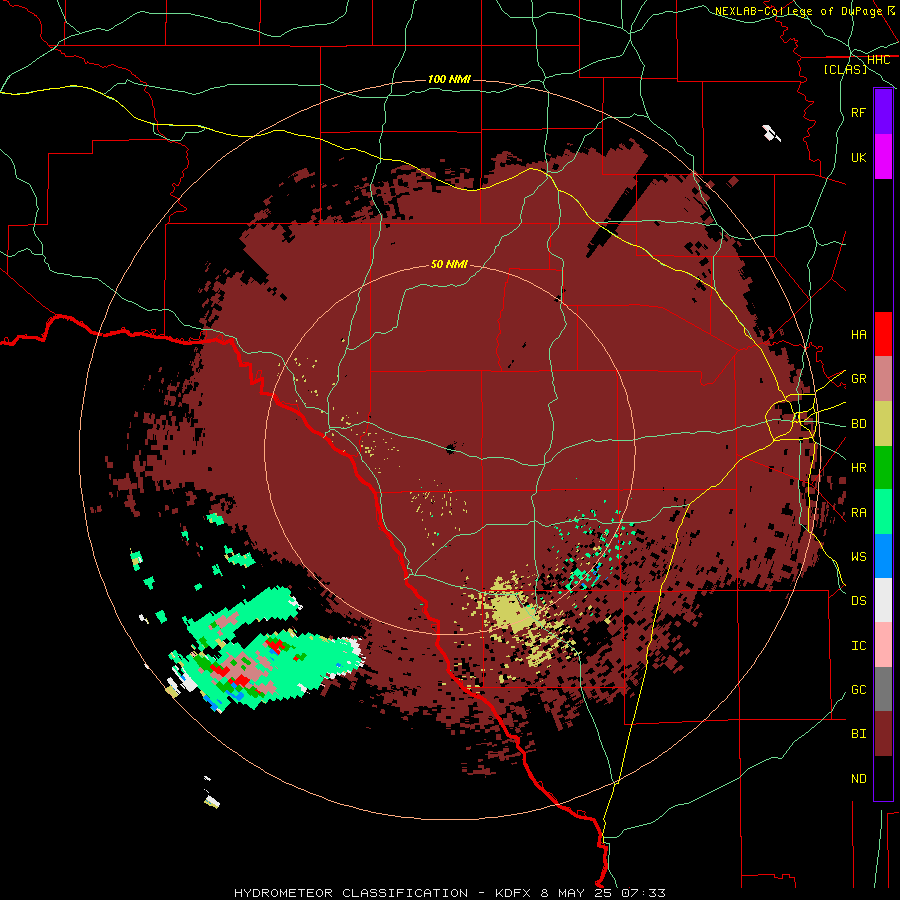
Task: Click the dark red BI legend swatch
Action: coord(883,734)
